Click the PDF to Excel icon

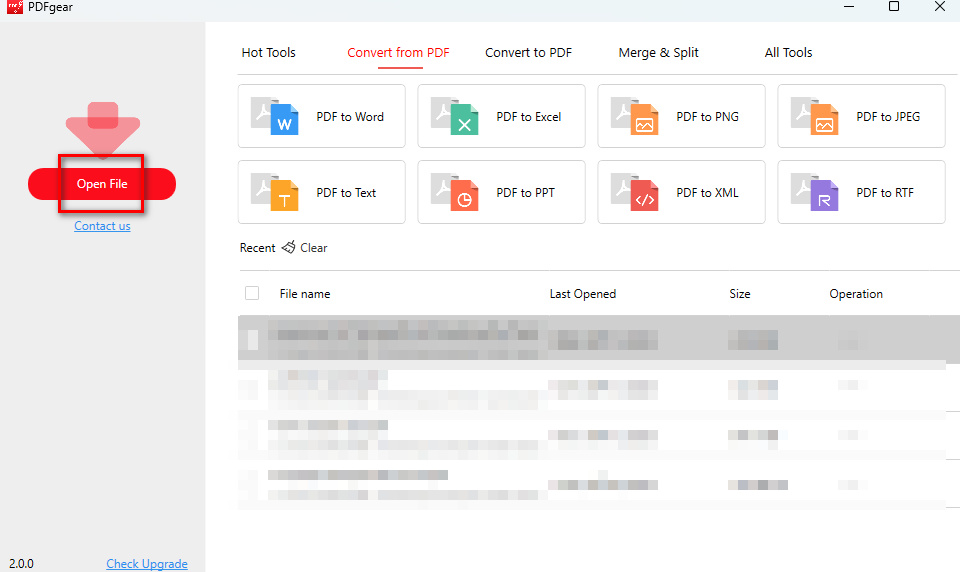click(454, 116)
